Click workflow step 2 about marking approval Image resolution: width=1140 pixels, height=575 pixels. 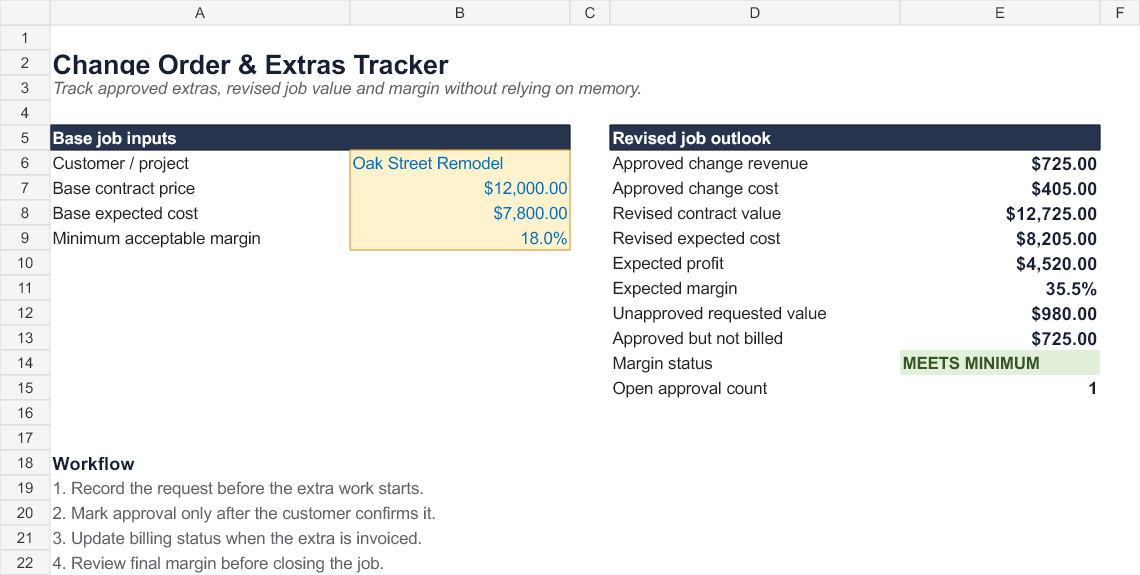(244, 513)
